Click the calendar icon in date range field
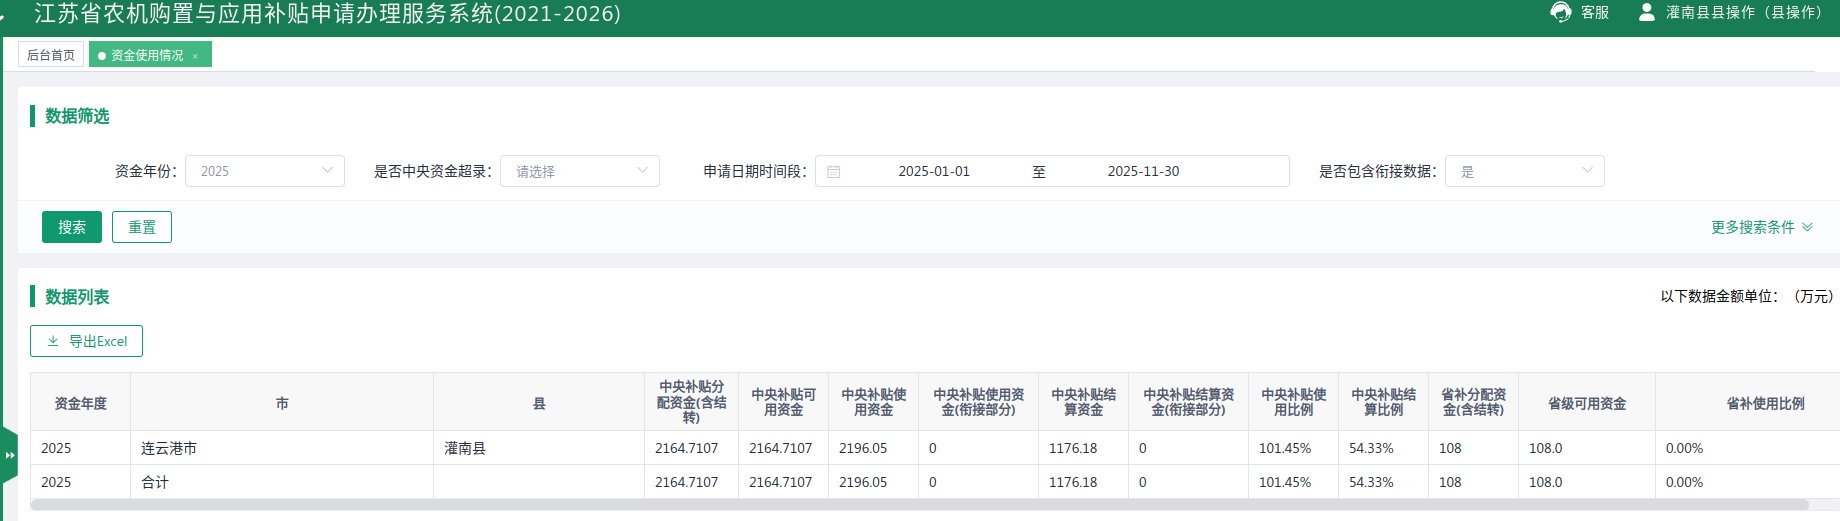Screen dimensions: 1840x521 pyautogui.click(x=833, y=172)
